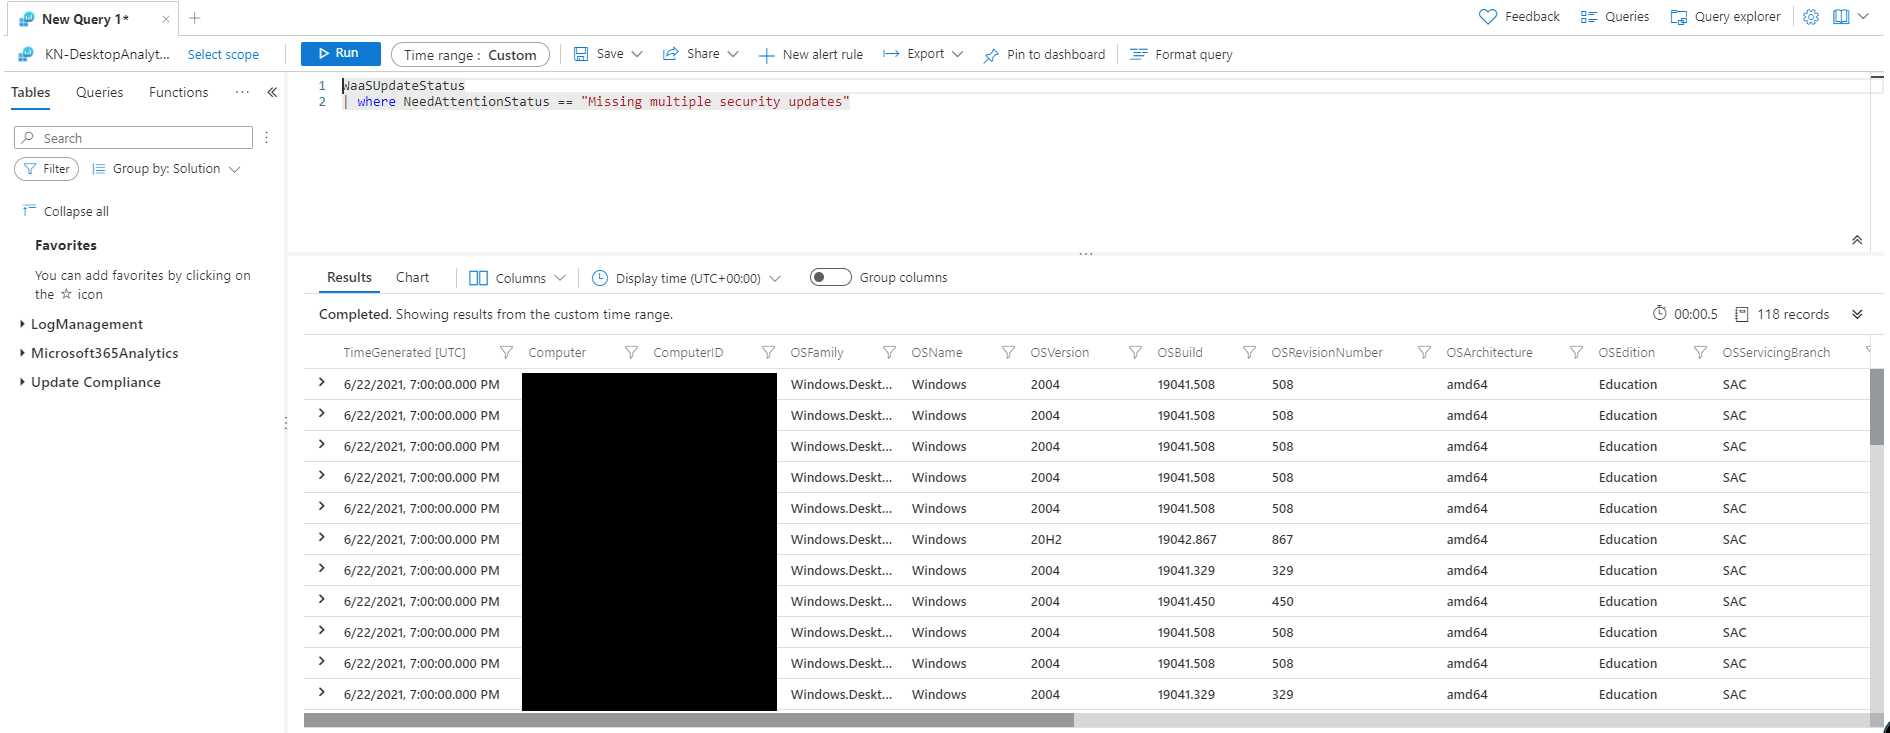This screenshot has width=1890, height=733.
Task: Switch to the Chart tab
Action: 412,277
